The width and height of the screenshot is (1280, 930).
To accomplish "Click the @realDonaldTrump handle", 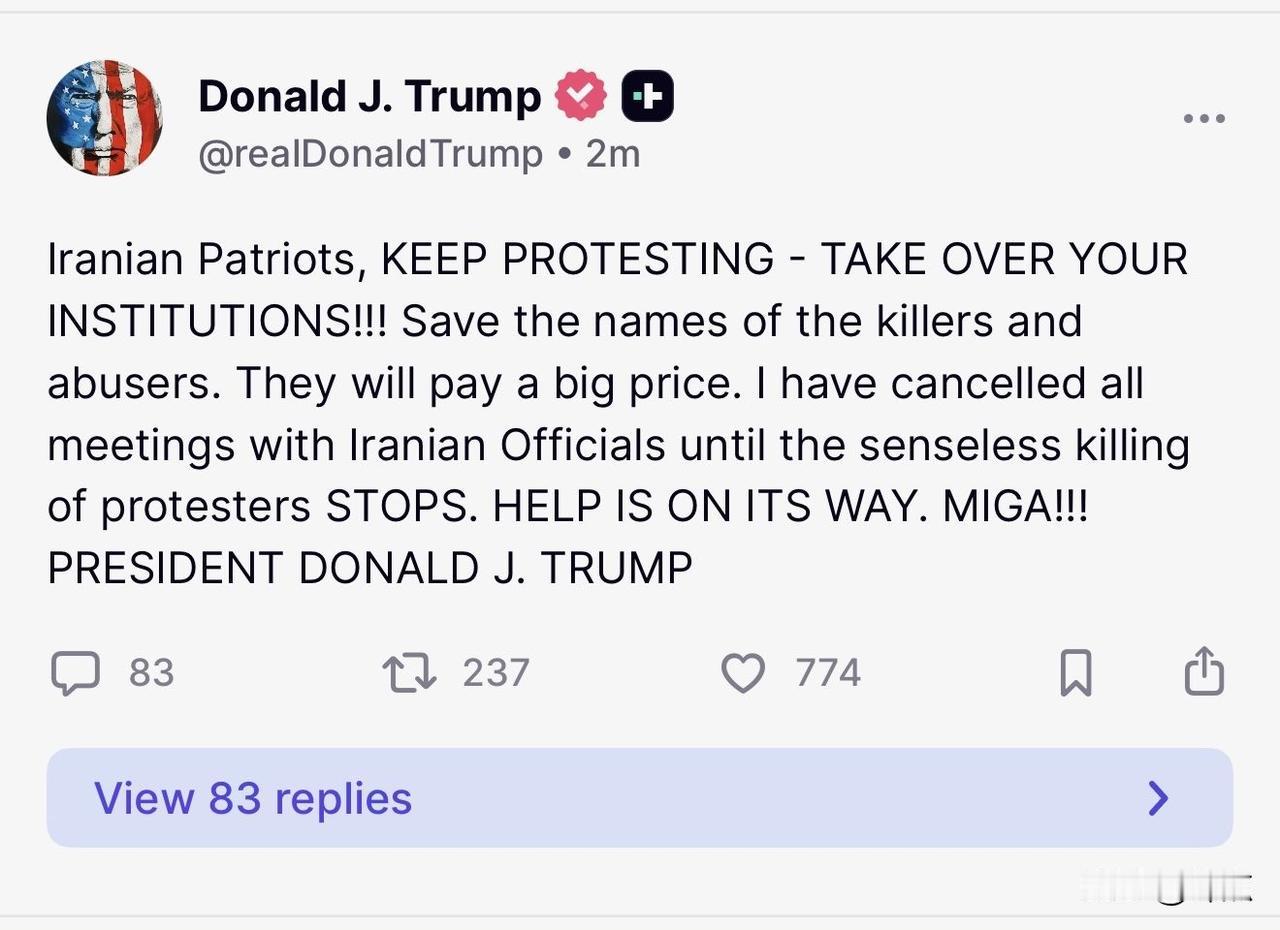I will tap(370, 155).
